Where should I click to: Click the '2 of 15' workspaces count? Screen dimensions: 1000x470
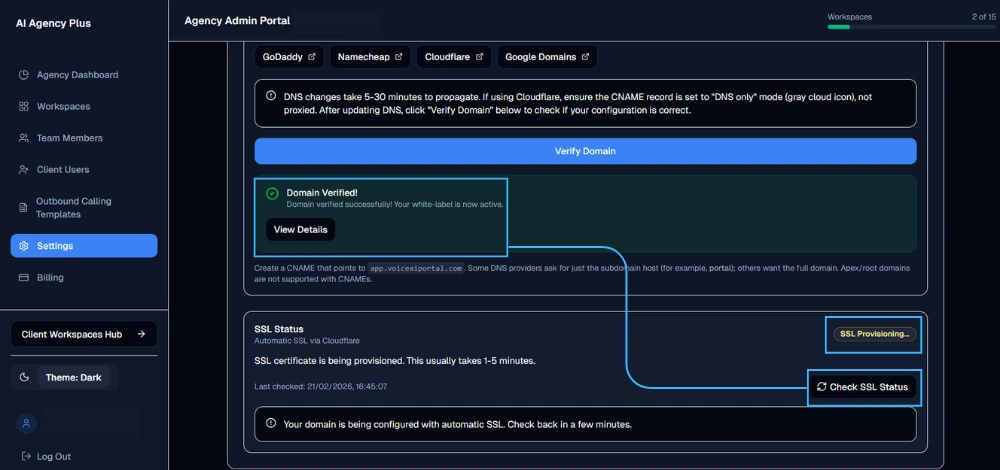[x=983, y=17]
